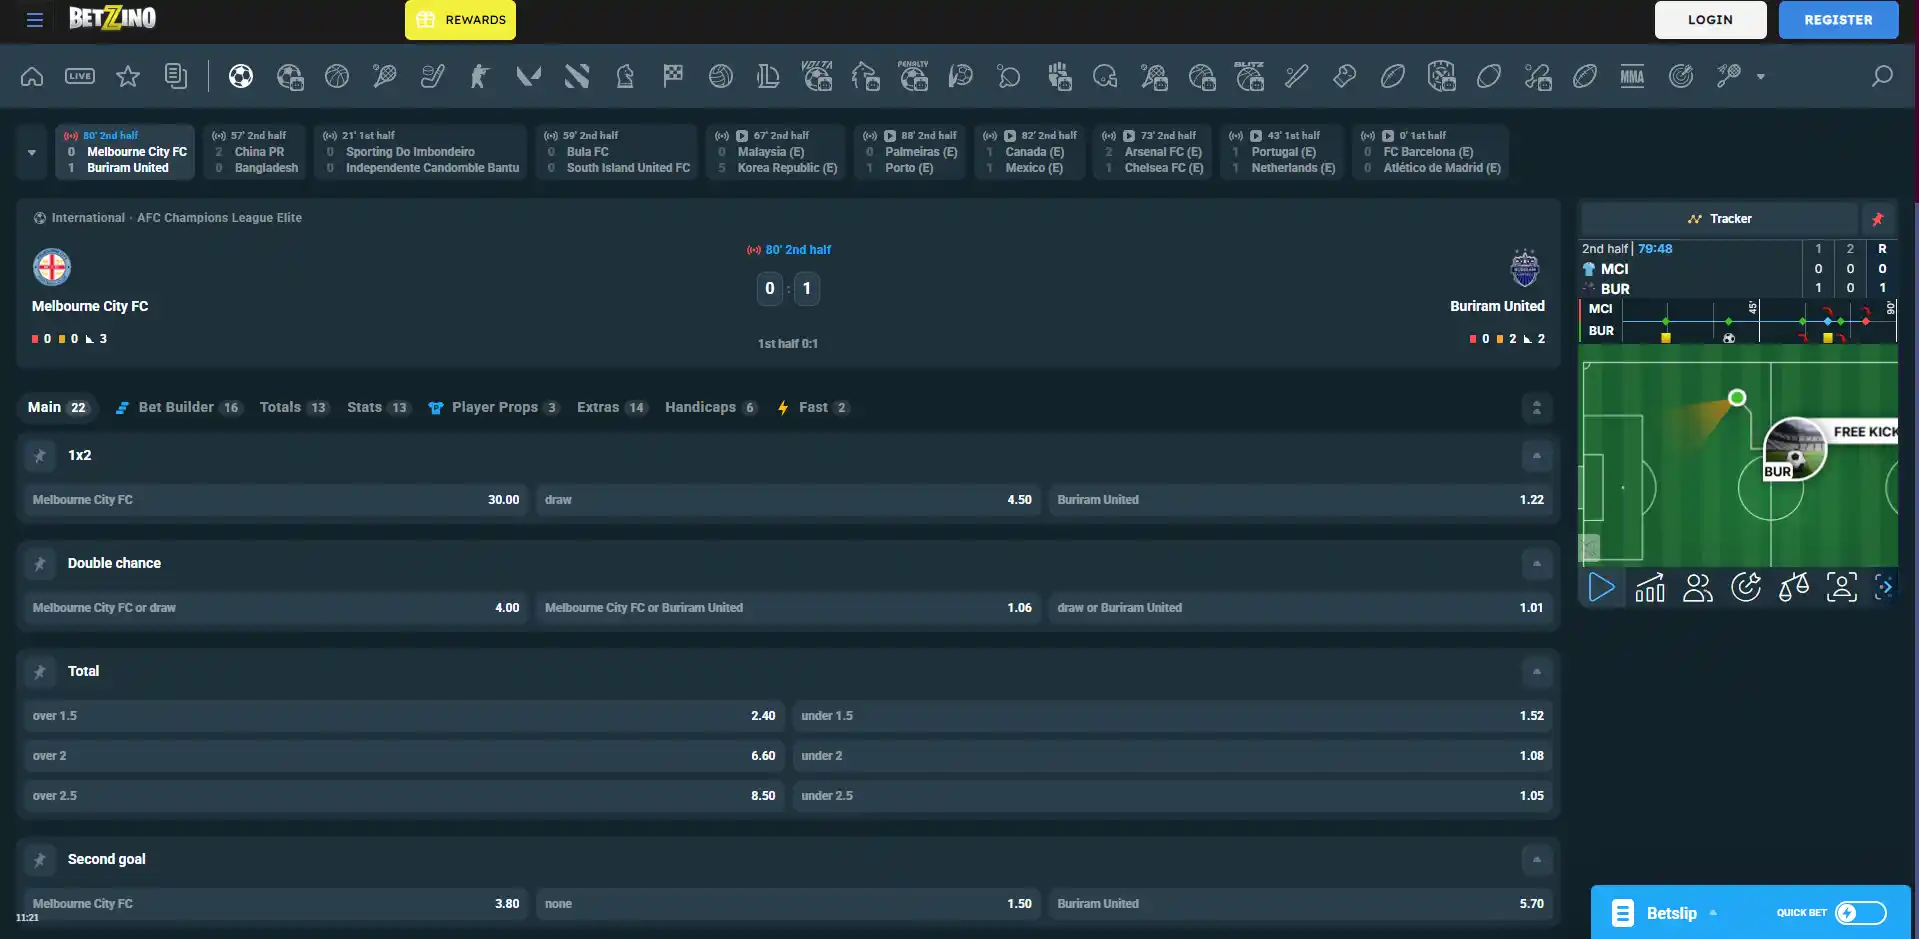Select the American football helmet icon
Image resolution: width=1919 pixels, height=939 pixels.
[x=1105, y=76]
